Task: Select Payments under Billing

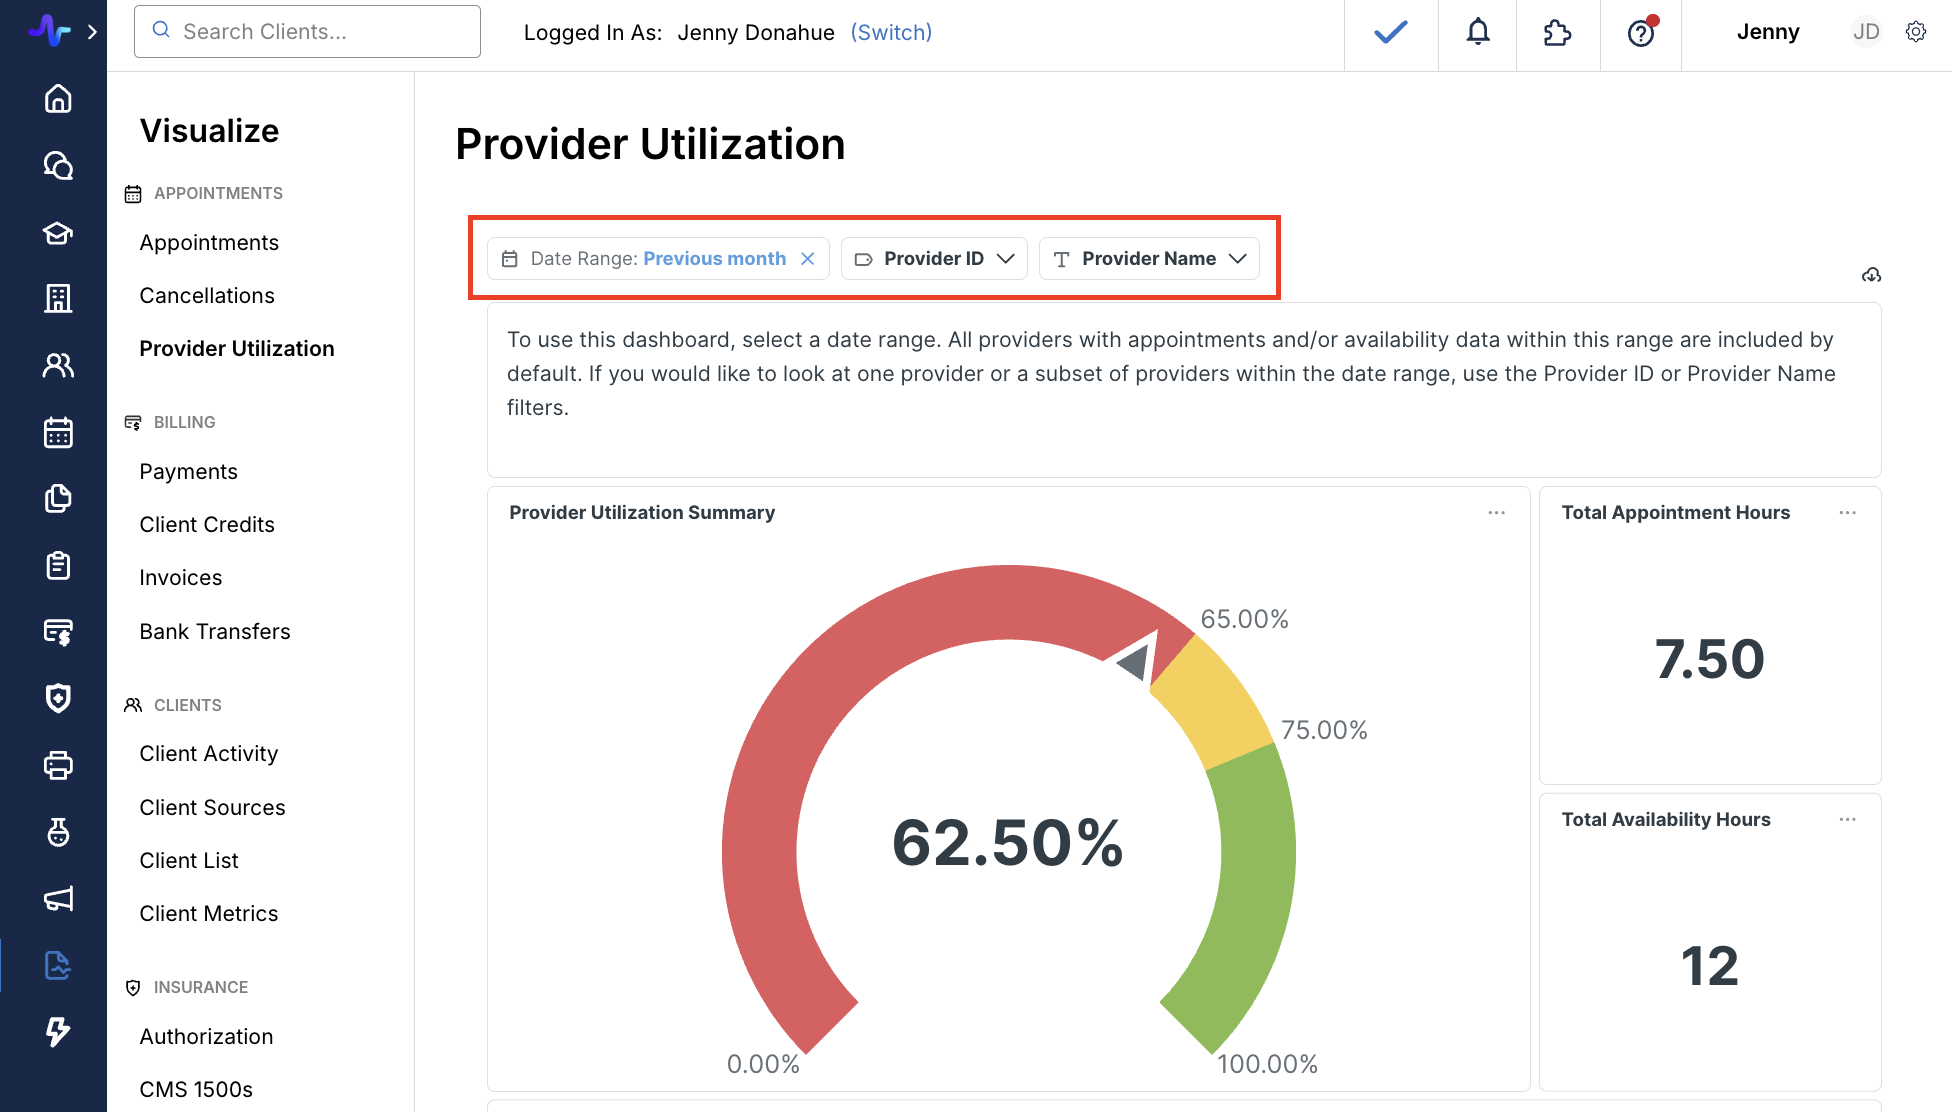Action: [189, 472]
